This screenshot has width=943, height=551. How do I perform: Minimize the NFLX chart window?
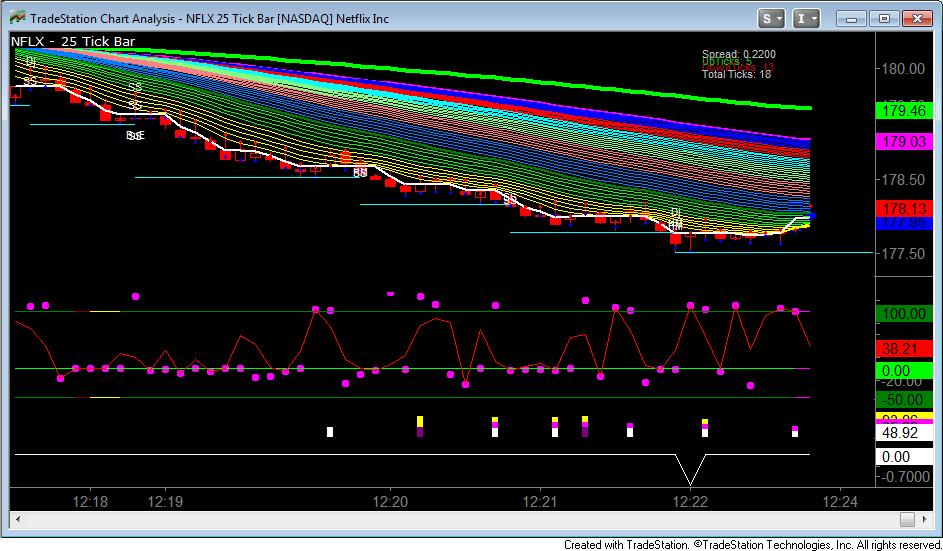coord(852,19)
